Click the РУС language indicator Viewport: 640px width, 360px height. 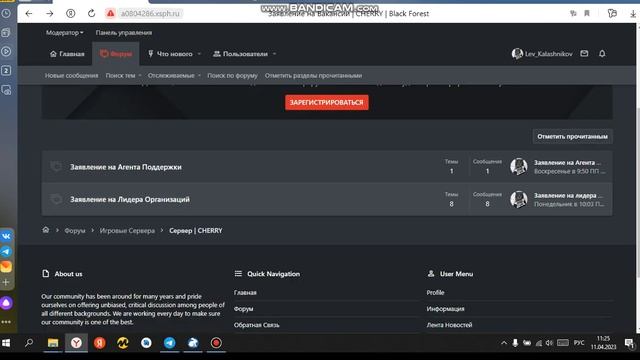point(579,343)
